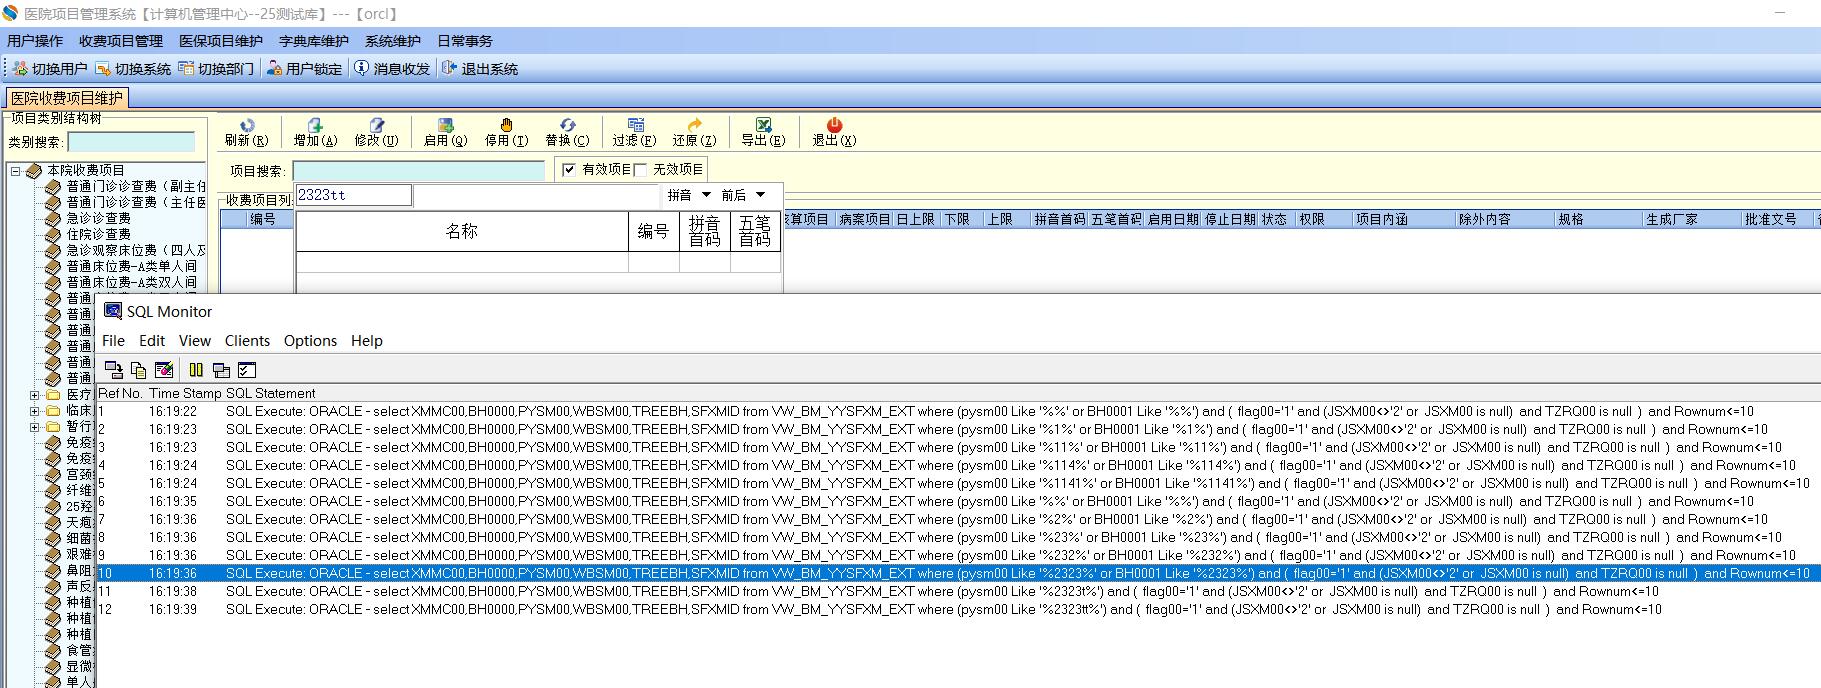Select tree item 普通床位费-A类单人间
The image size is (1821, 688).
132,266
